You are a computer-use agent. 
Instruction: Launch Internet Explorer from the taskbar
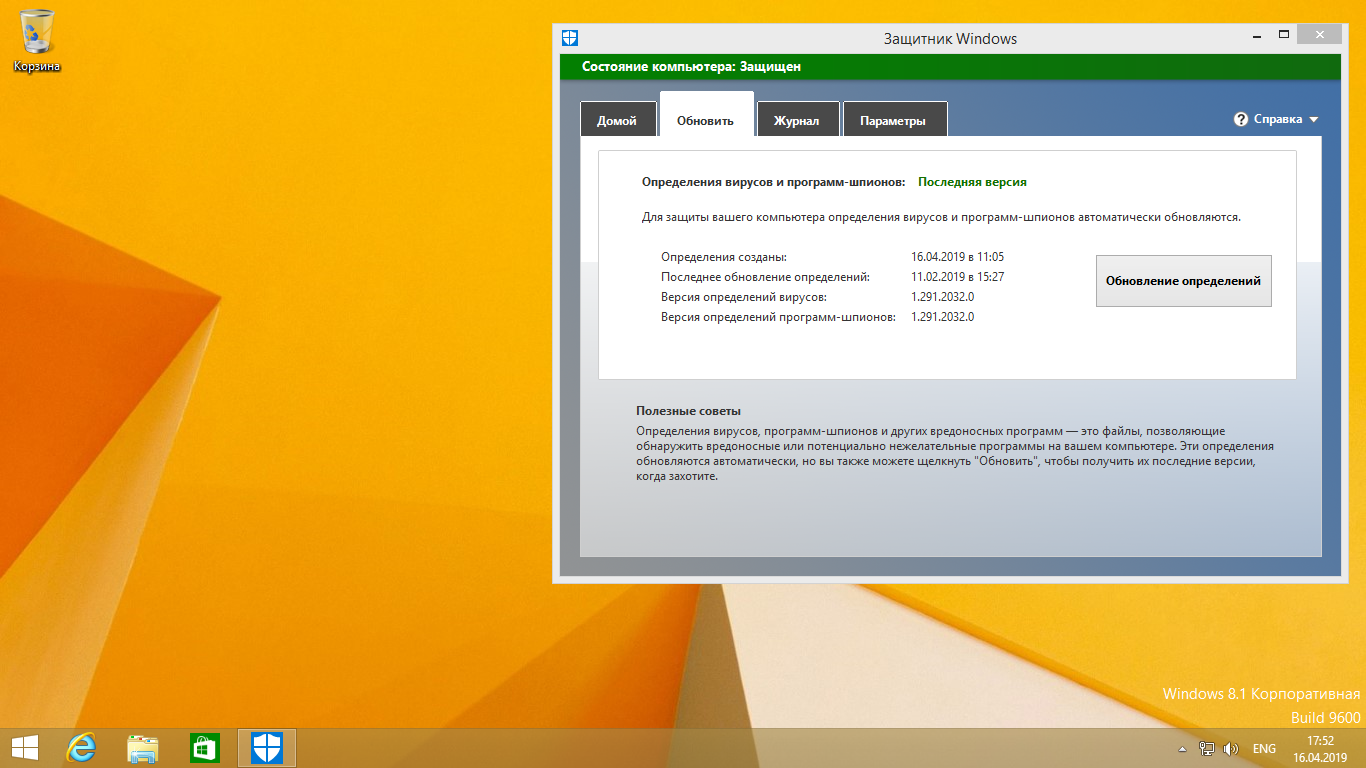[x=81, y=748]
